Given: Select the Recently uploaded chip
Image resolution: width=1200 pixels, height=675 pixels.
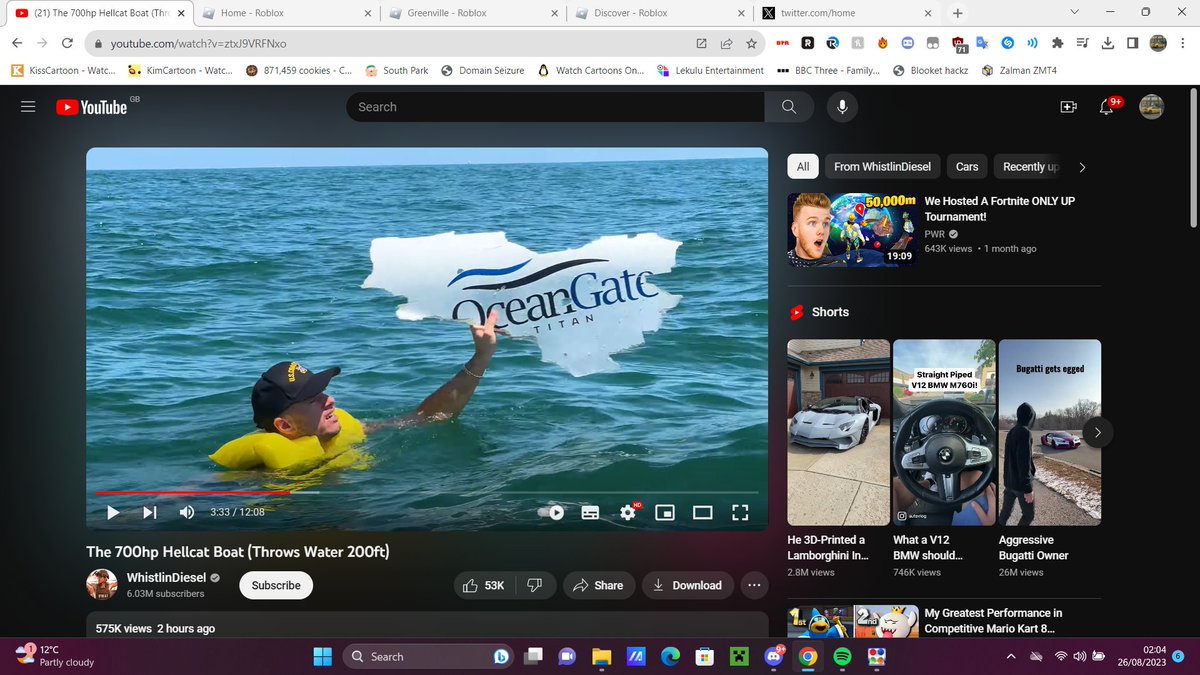Looking at the screenshot, I should [1030, 166].
